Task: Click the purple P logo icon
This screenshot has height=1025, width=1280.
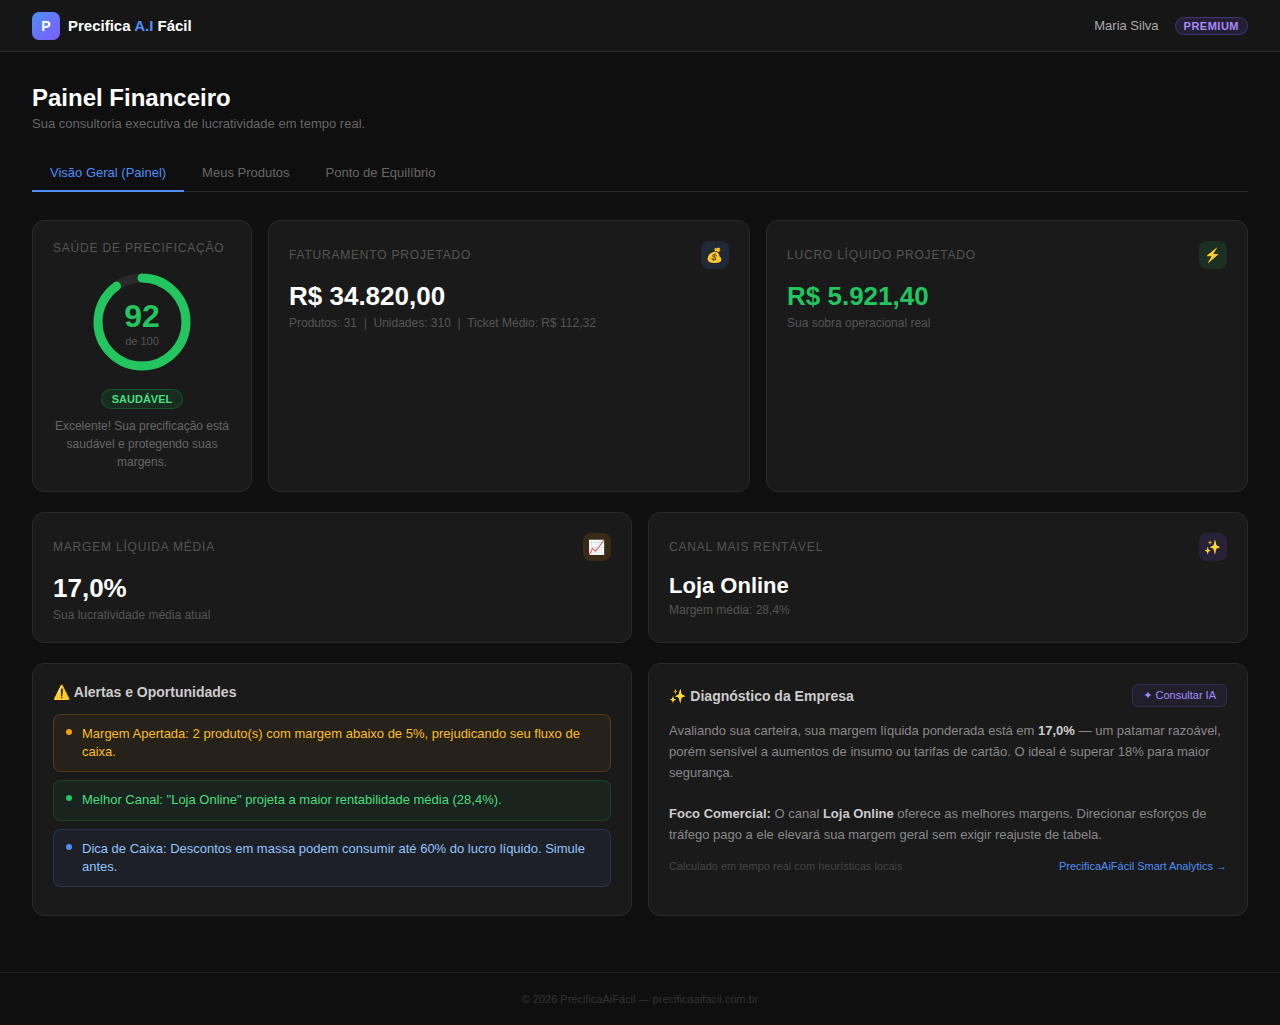Action: click(x=46, y=26)
